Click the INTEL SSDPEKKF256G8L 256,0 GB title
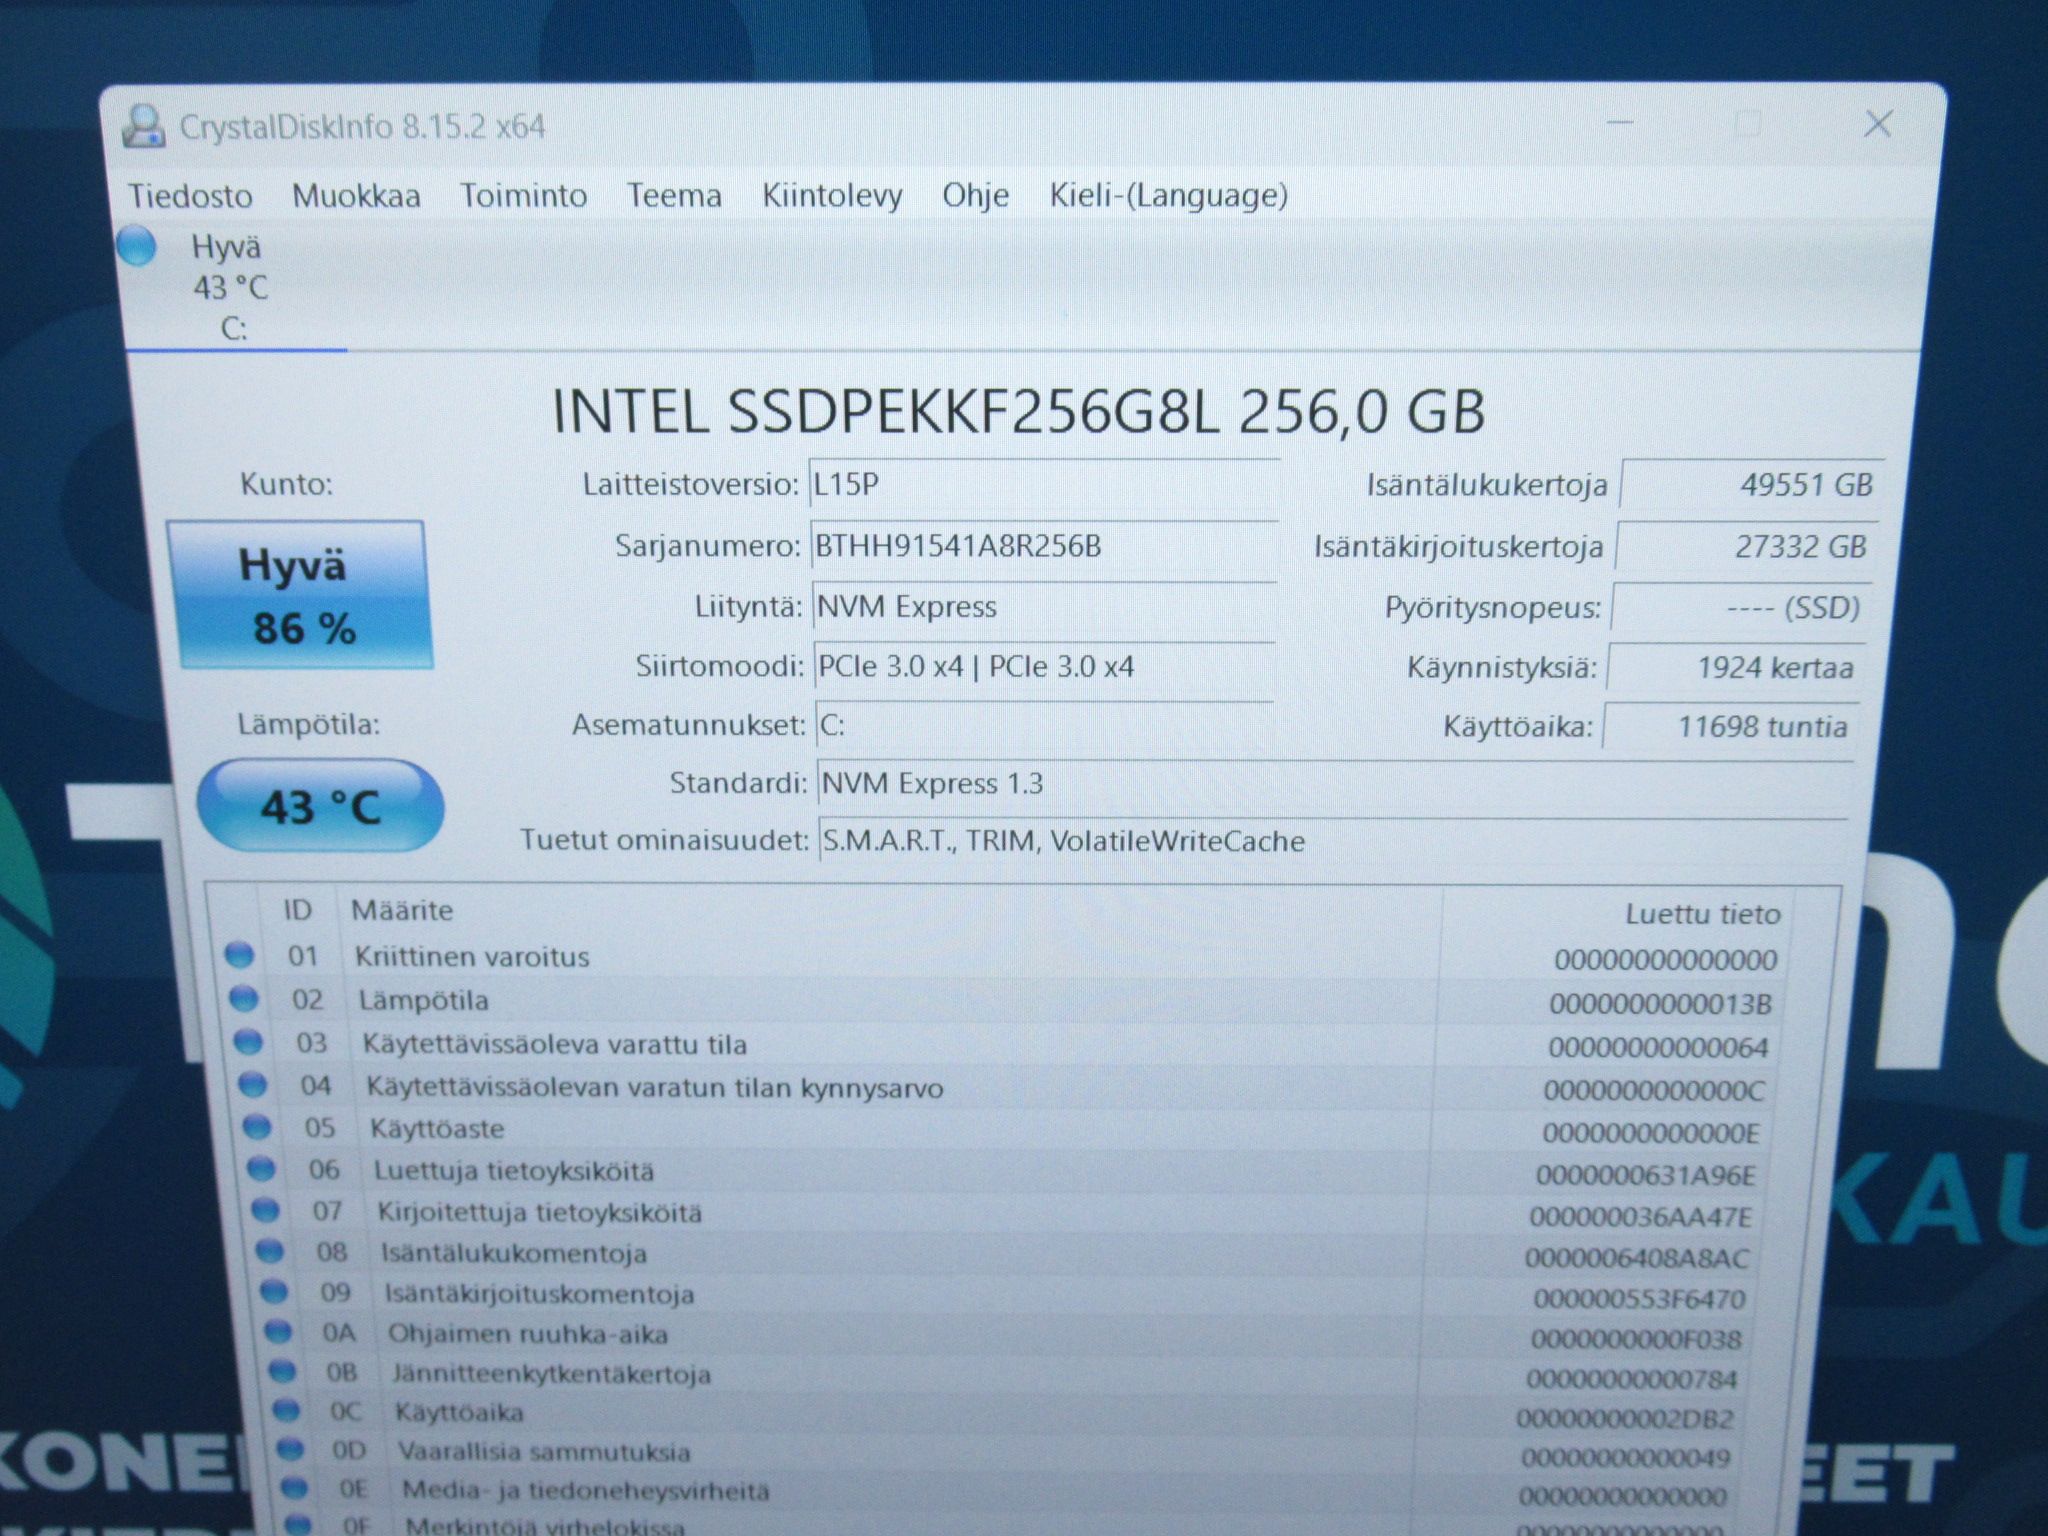2048x1536 pixels. (x=1018, y=411)
